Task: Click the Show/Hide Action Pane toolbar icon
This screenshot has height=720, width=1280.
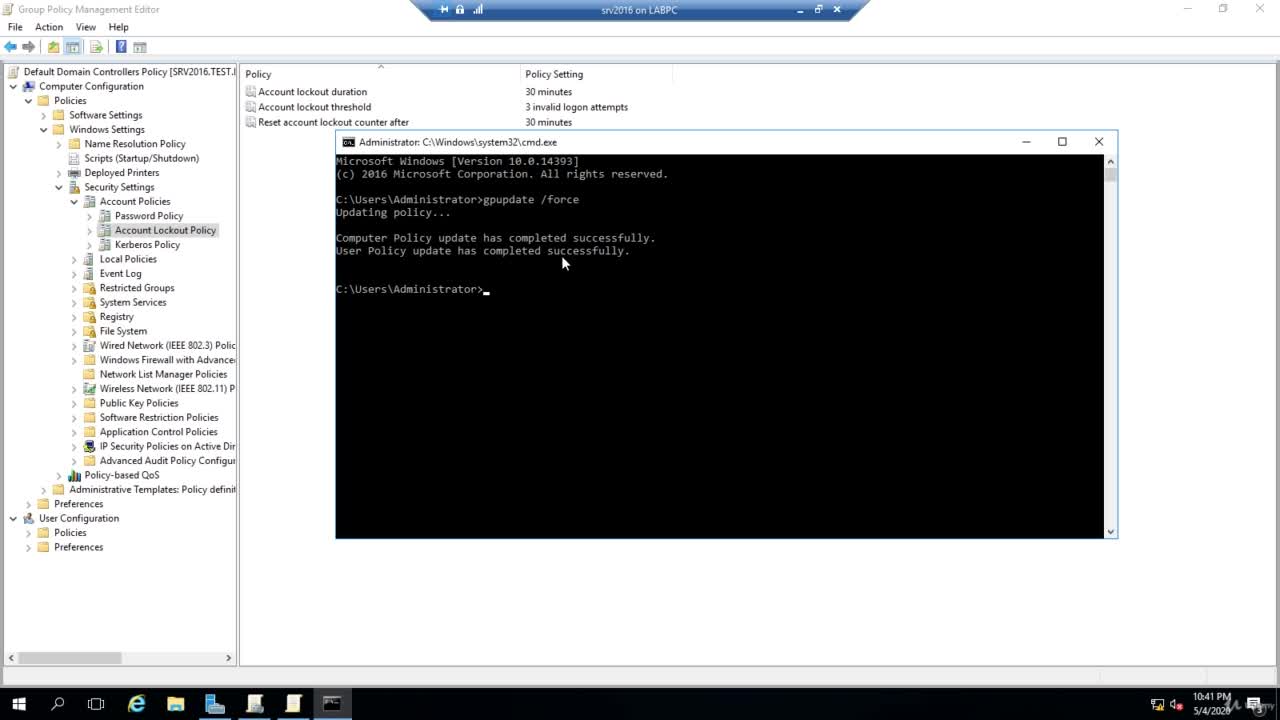Action: 140,47
